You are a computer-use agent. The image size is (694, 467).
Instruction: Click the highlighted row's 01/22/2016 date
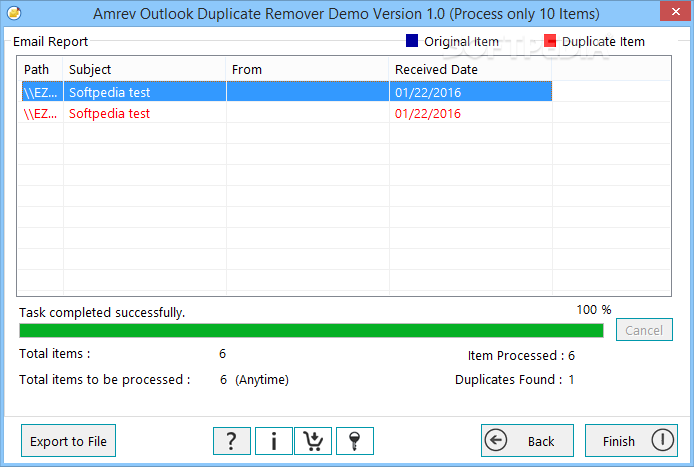(x=428, y=93)
